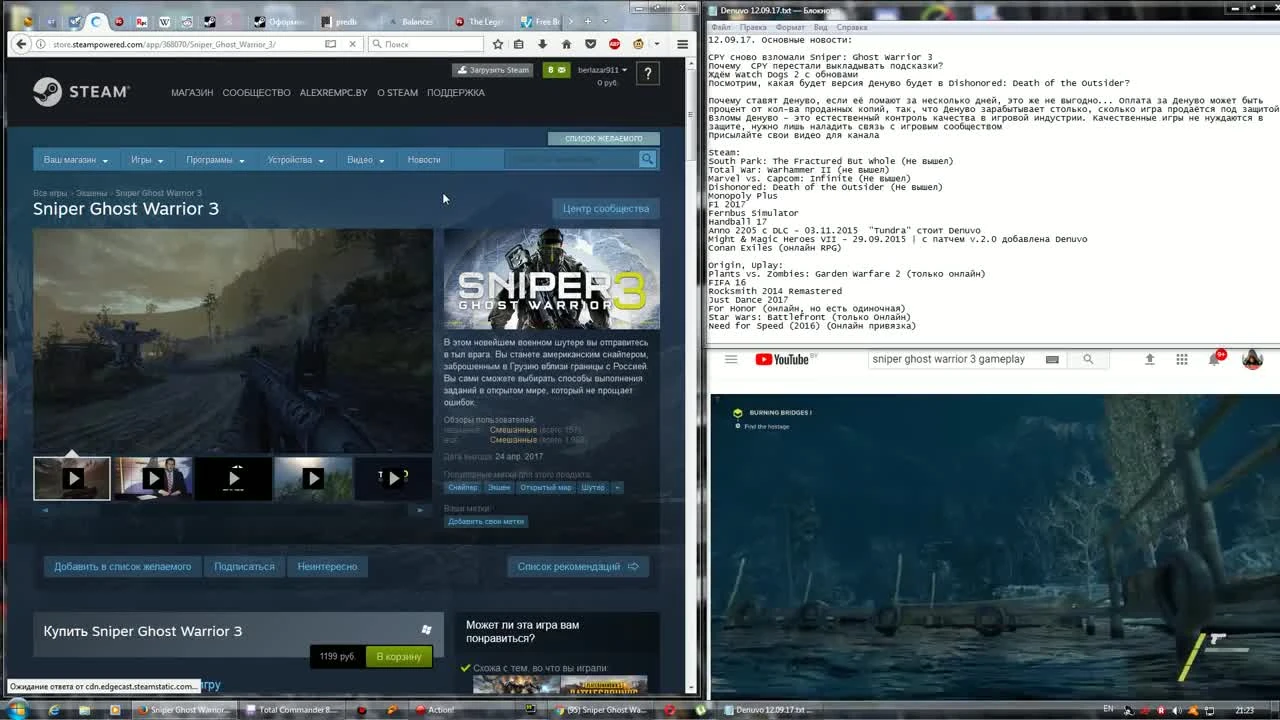
Task: Open the YouTube apps grid icon
Action: 1182,359
